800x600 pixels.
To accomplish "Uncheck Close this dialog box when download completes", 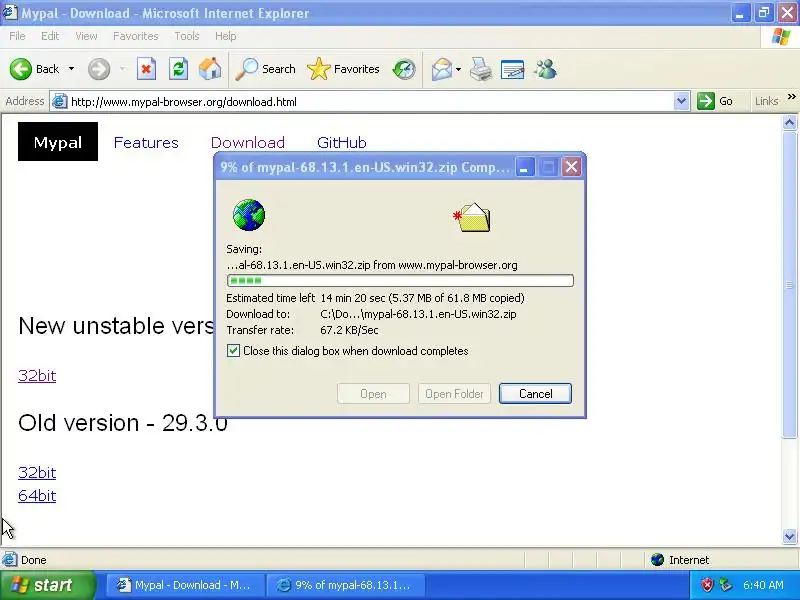I will click(233, 351).
